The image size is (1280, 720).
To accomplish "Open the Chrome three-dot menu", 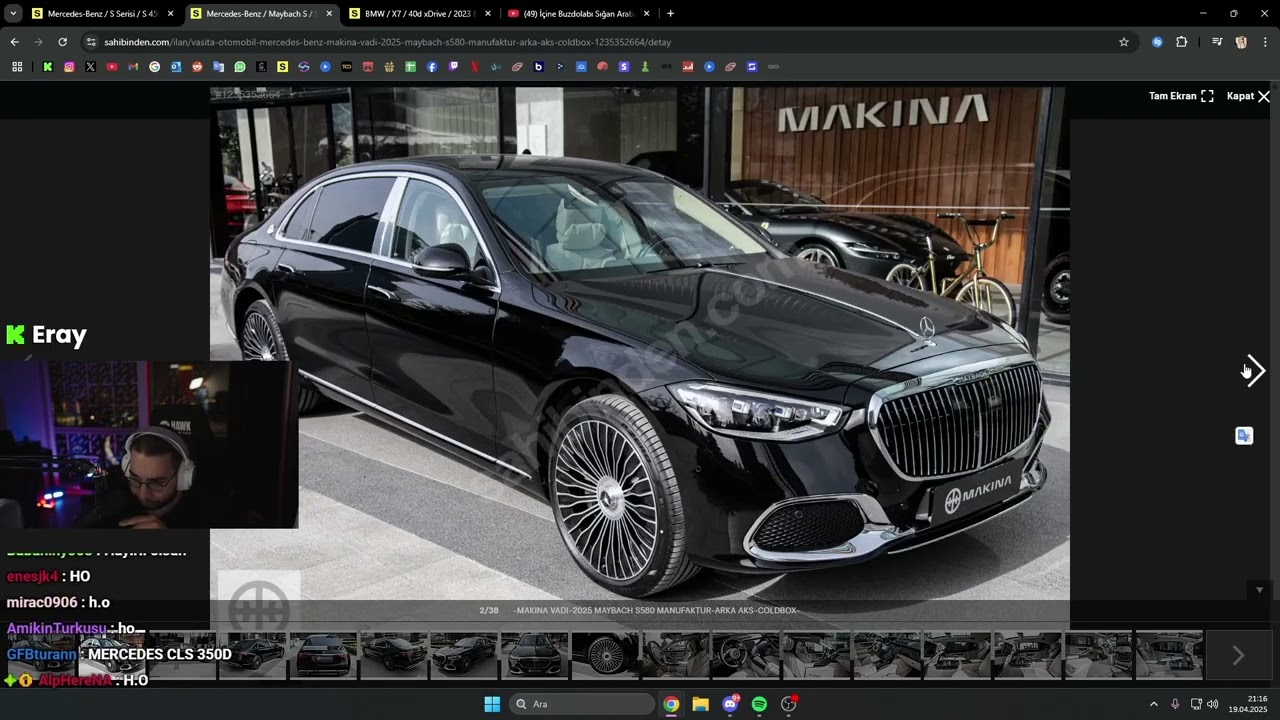I will [1265, 42].
